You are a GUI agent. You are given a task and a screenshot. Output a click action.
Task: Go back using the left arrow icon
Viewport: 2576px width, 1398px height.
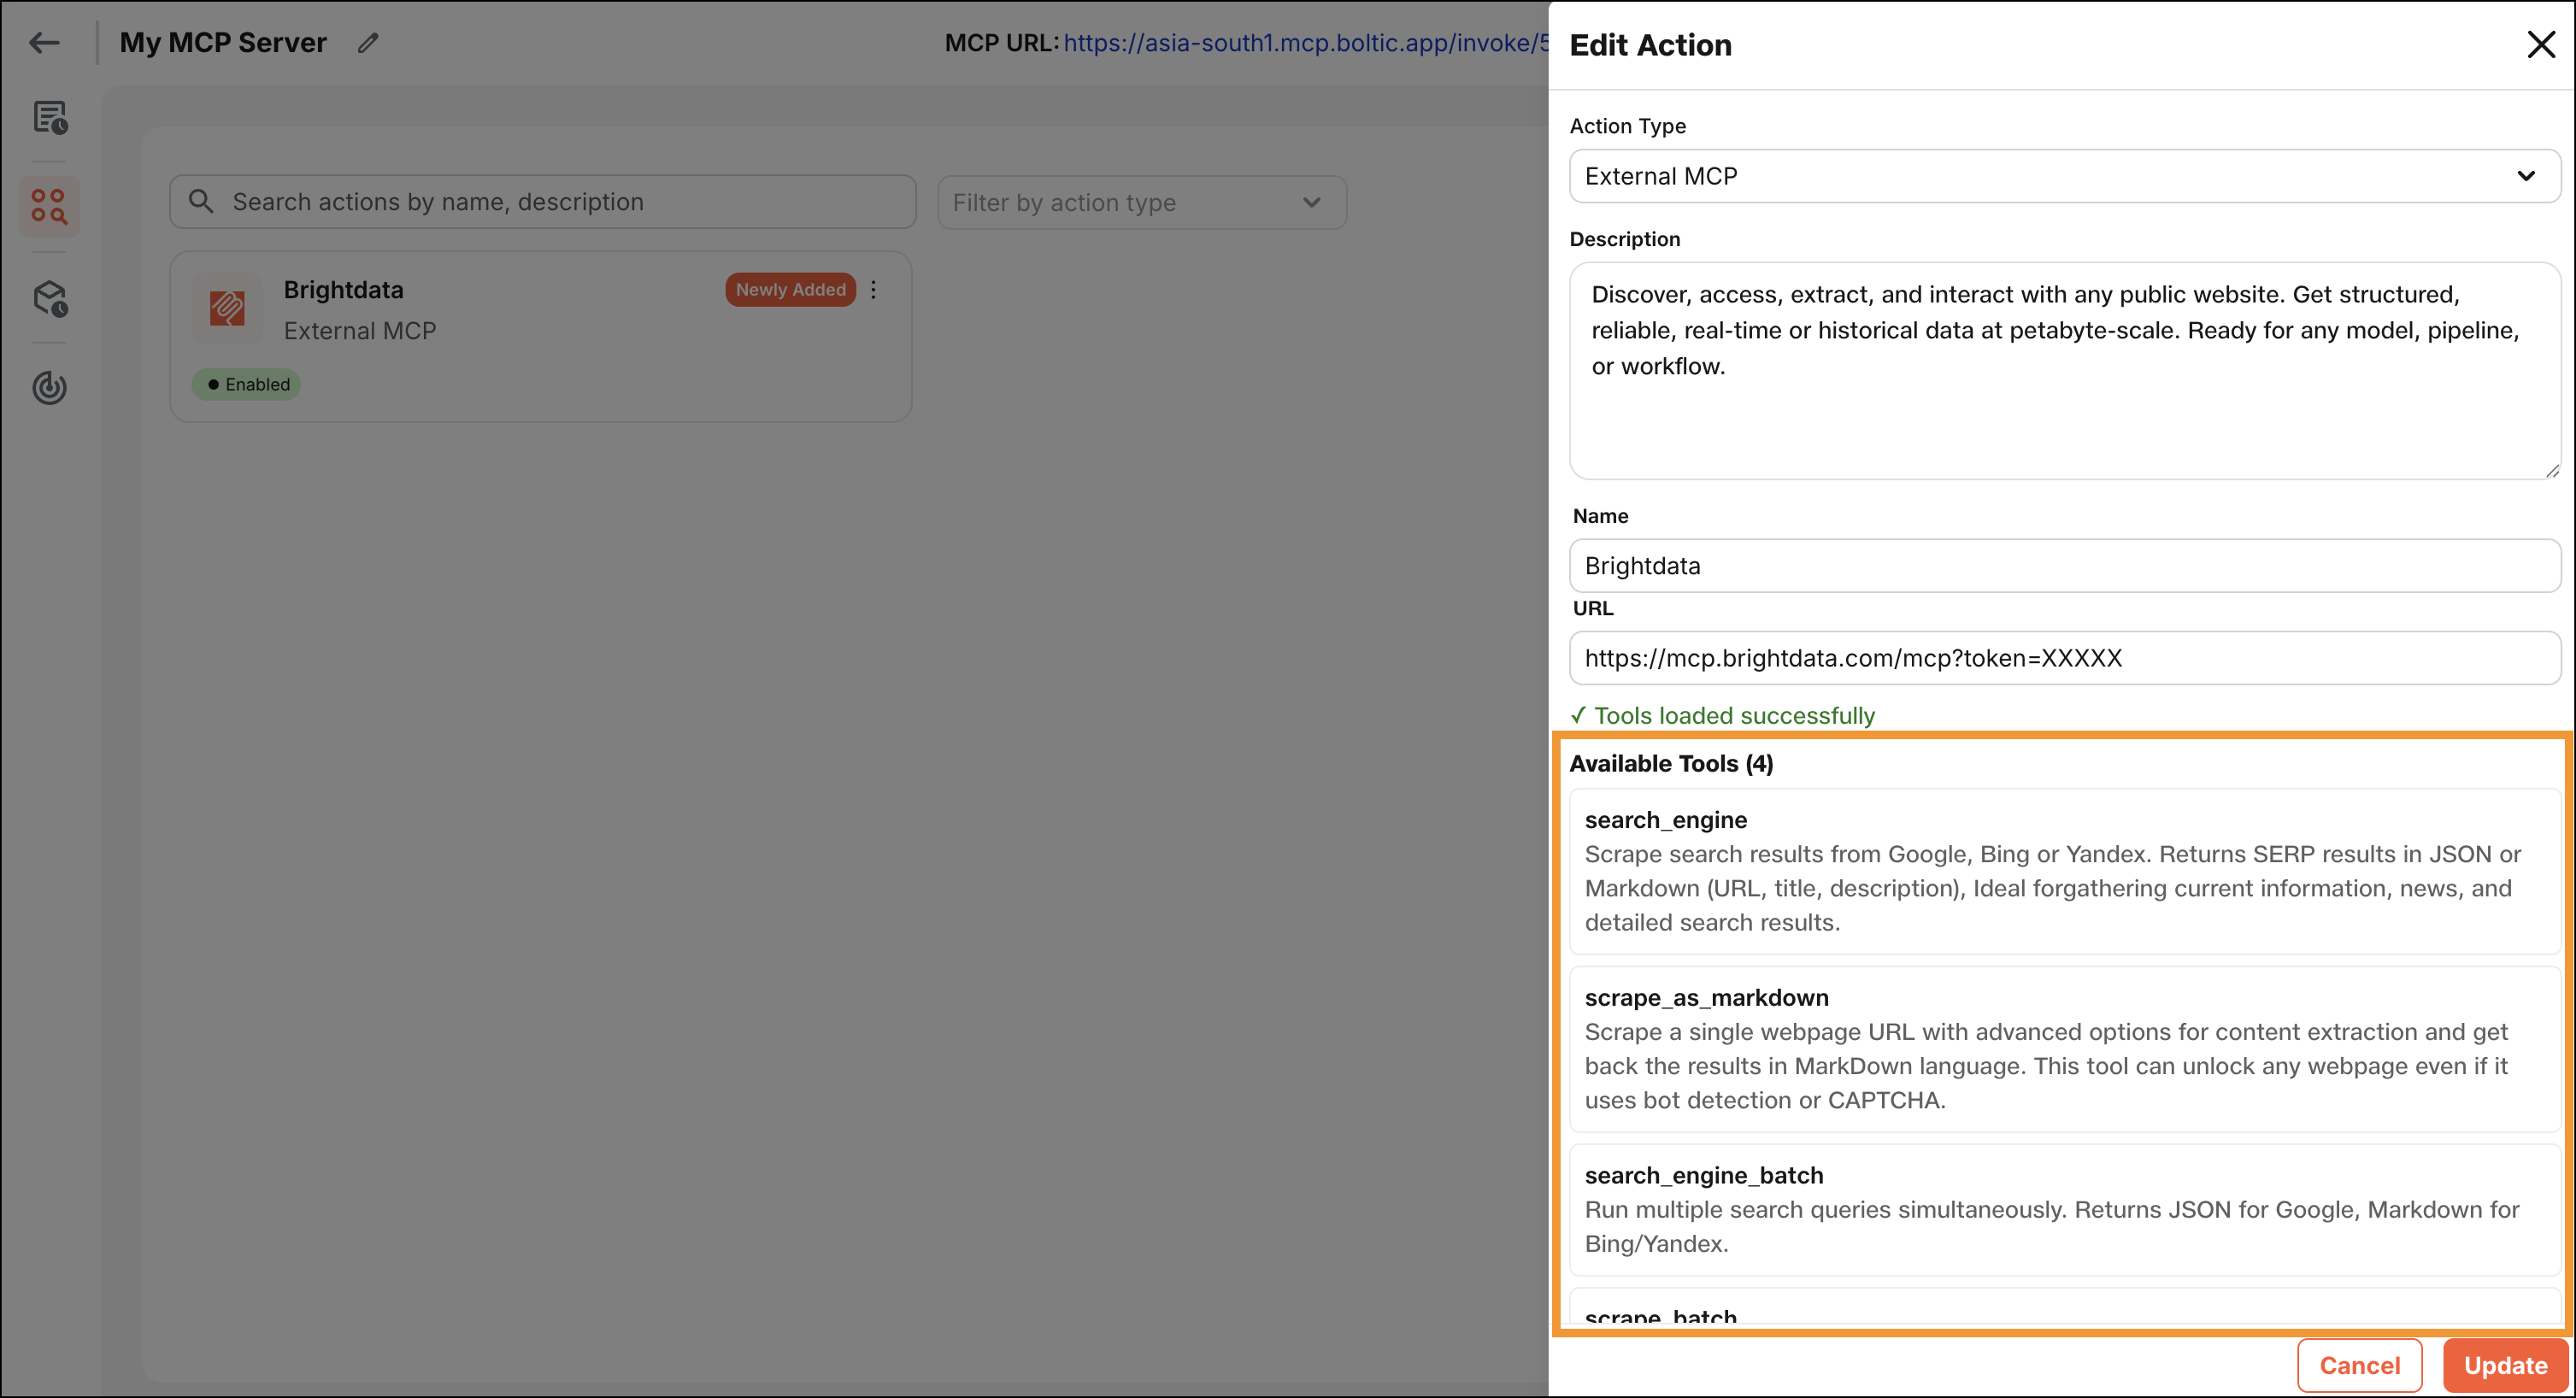pos(44,43)
